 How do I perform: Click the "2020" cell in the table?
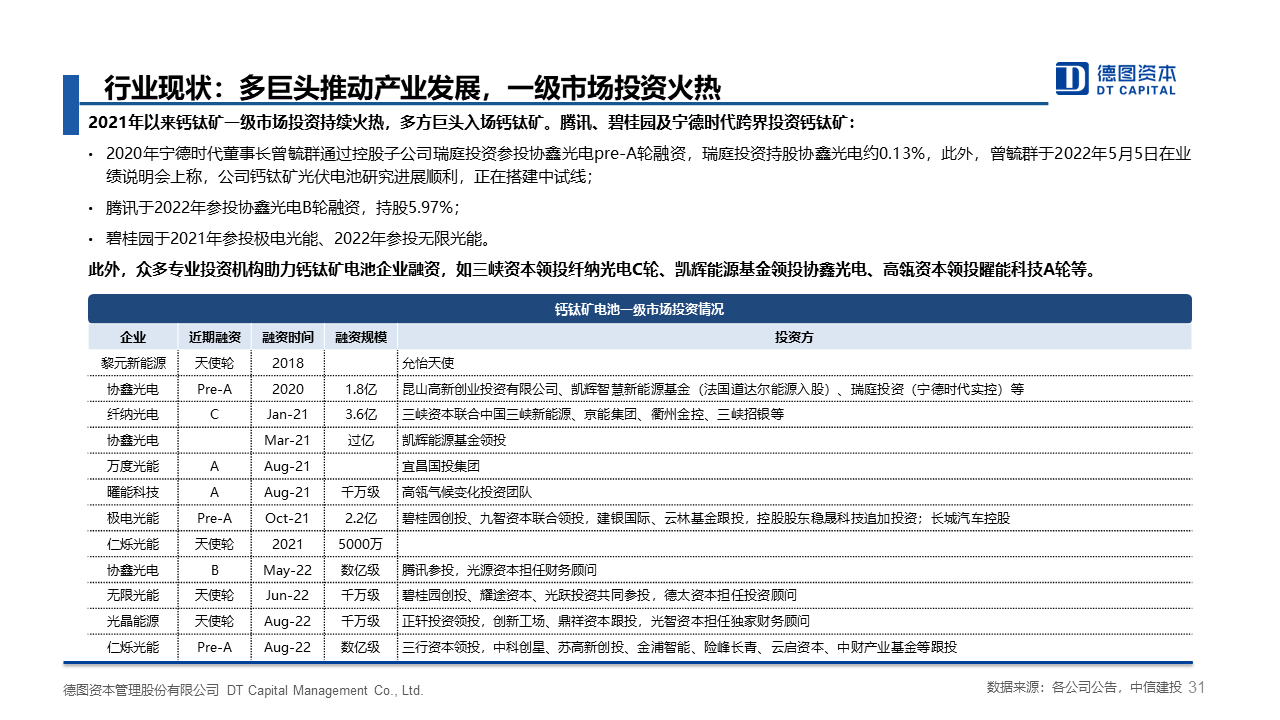(288, 389)
